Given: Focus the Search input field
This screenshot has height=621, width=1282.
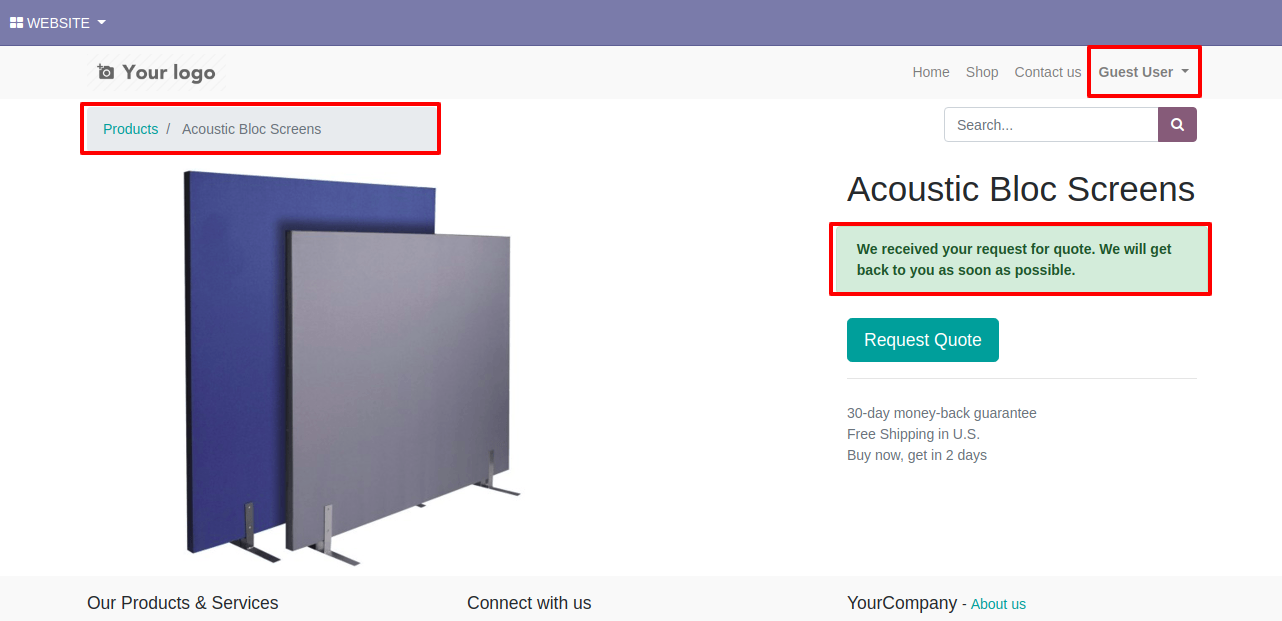Looking at the screenshot, I should click(1051, 125).
